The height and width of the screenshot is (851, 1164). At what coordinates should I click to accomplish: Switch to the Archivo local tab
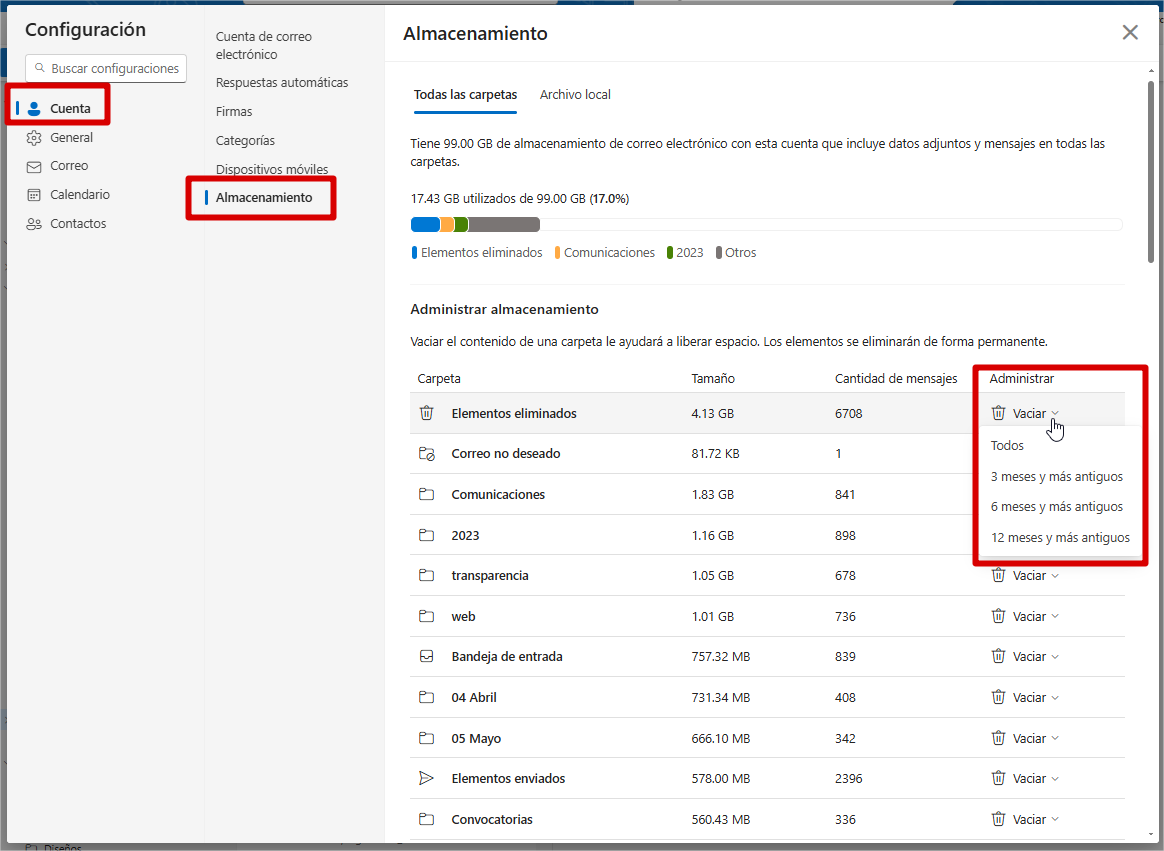click(x=575, y=95)
